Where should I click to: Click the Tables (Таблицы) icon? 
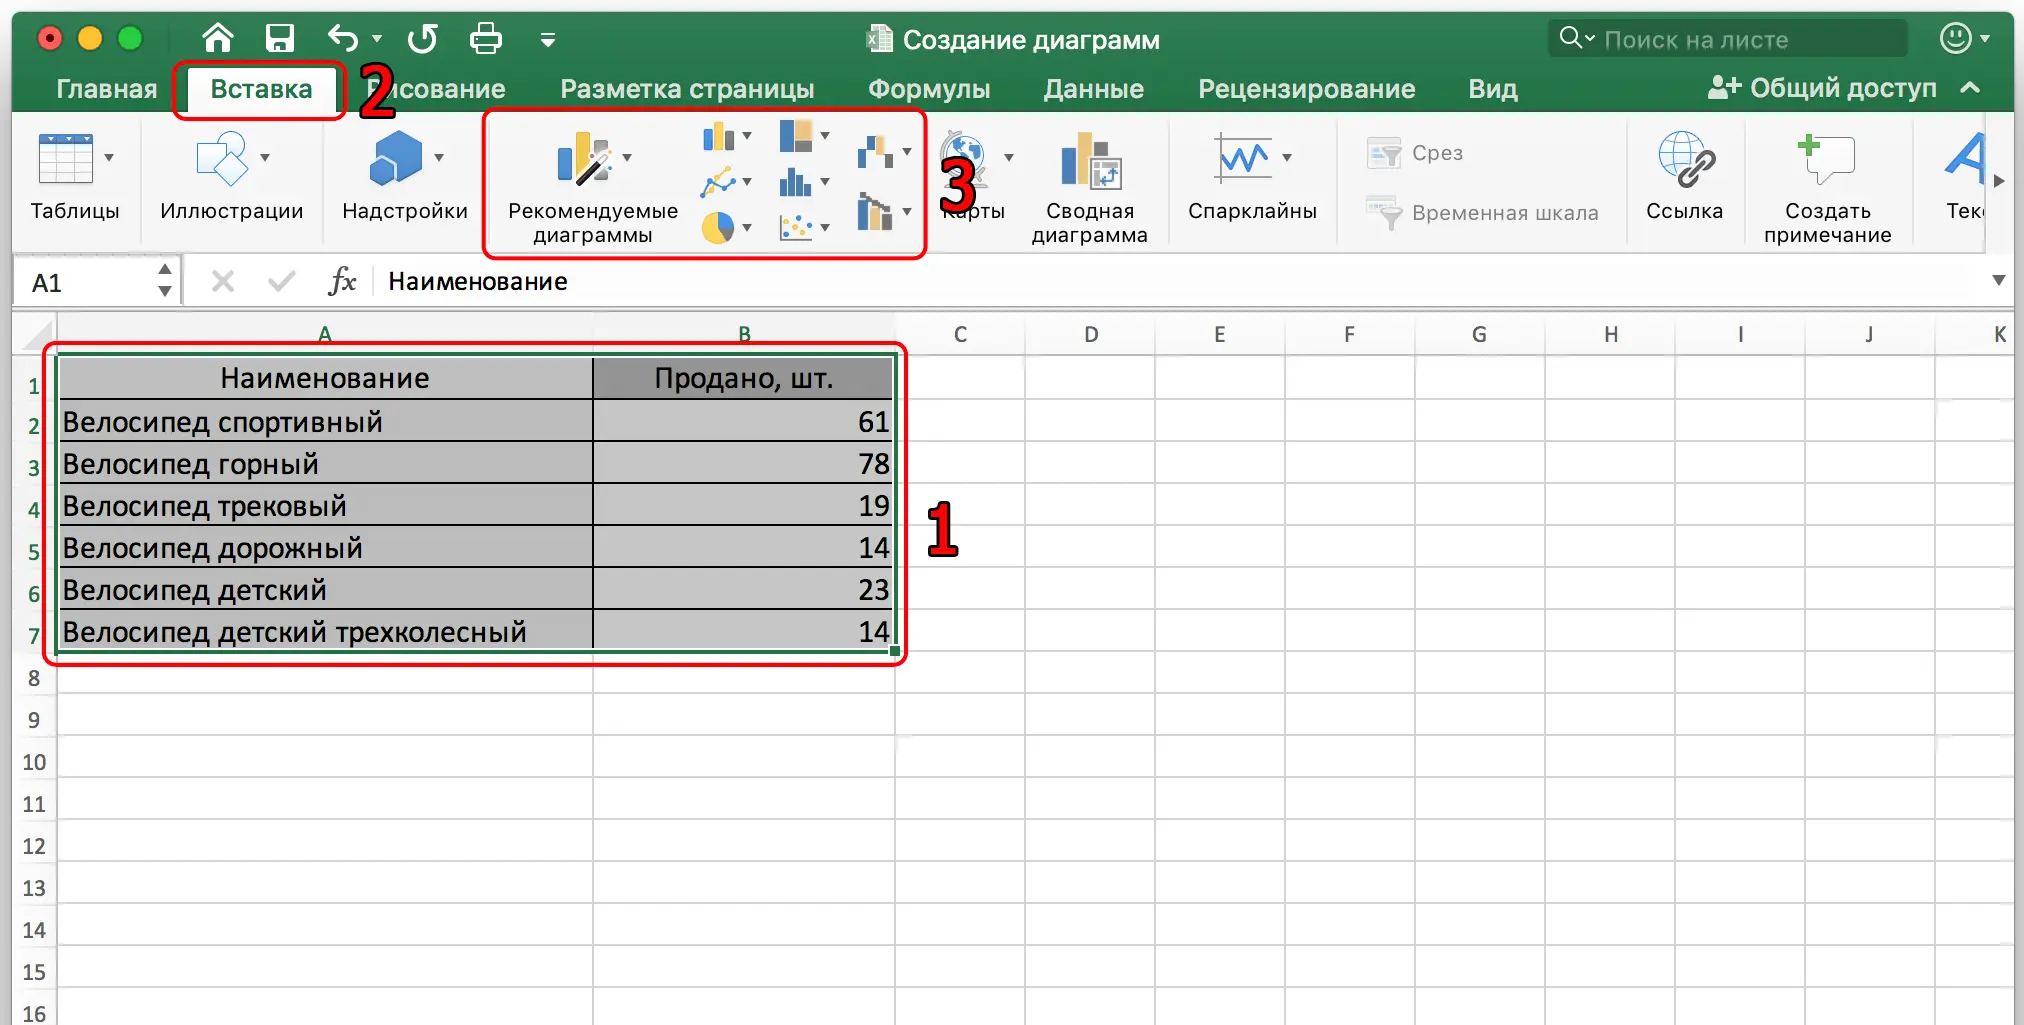[x=66, y=158]
